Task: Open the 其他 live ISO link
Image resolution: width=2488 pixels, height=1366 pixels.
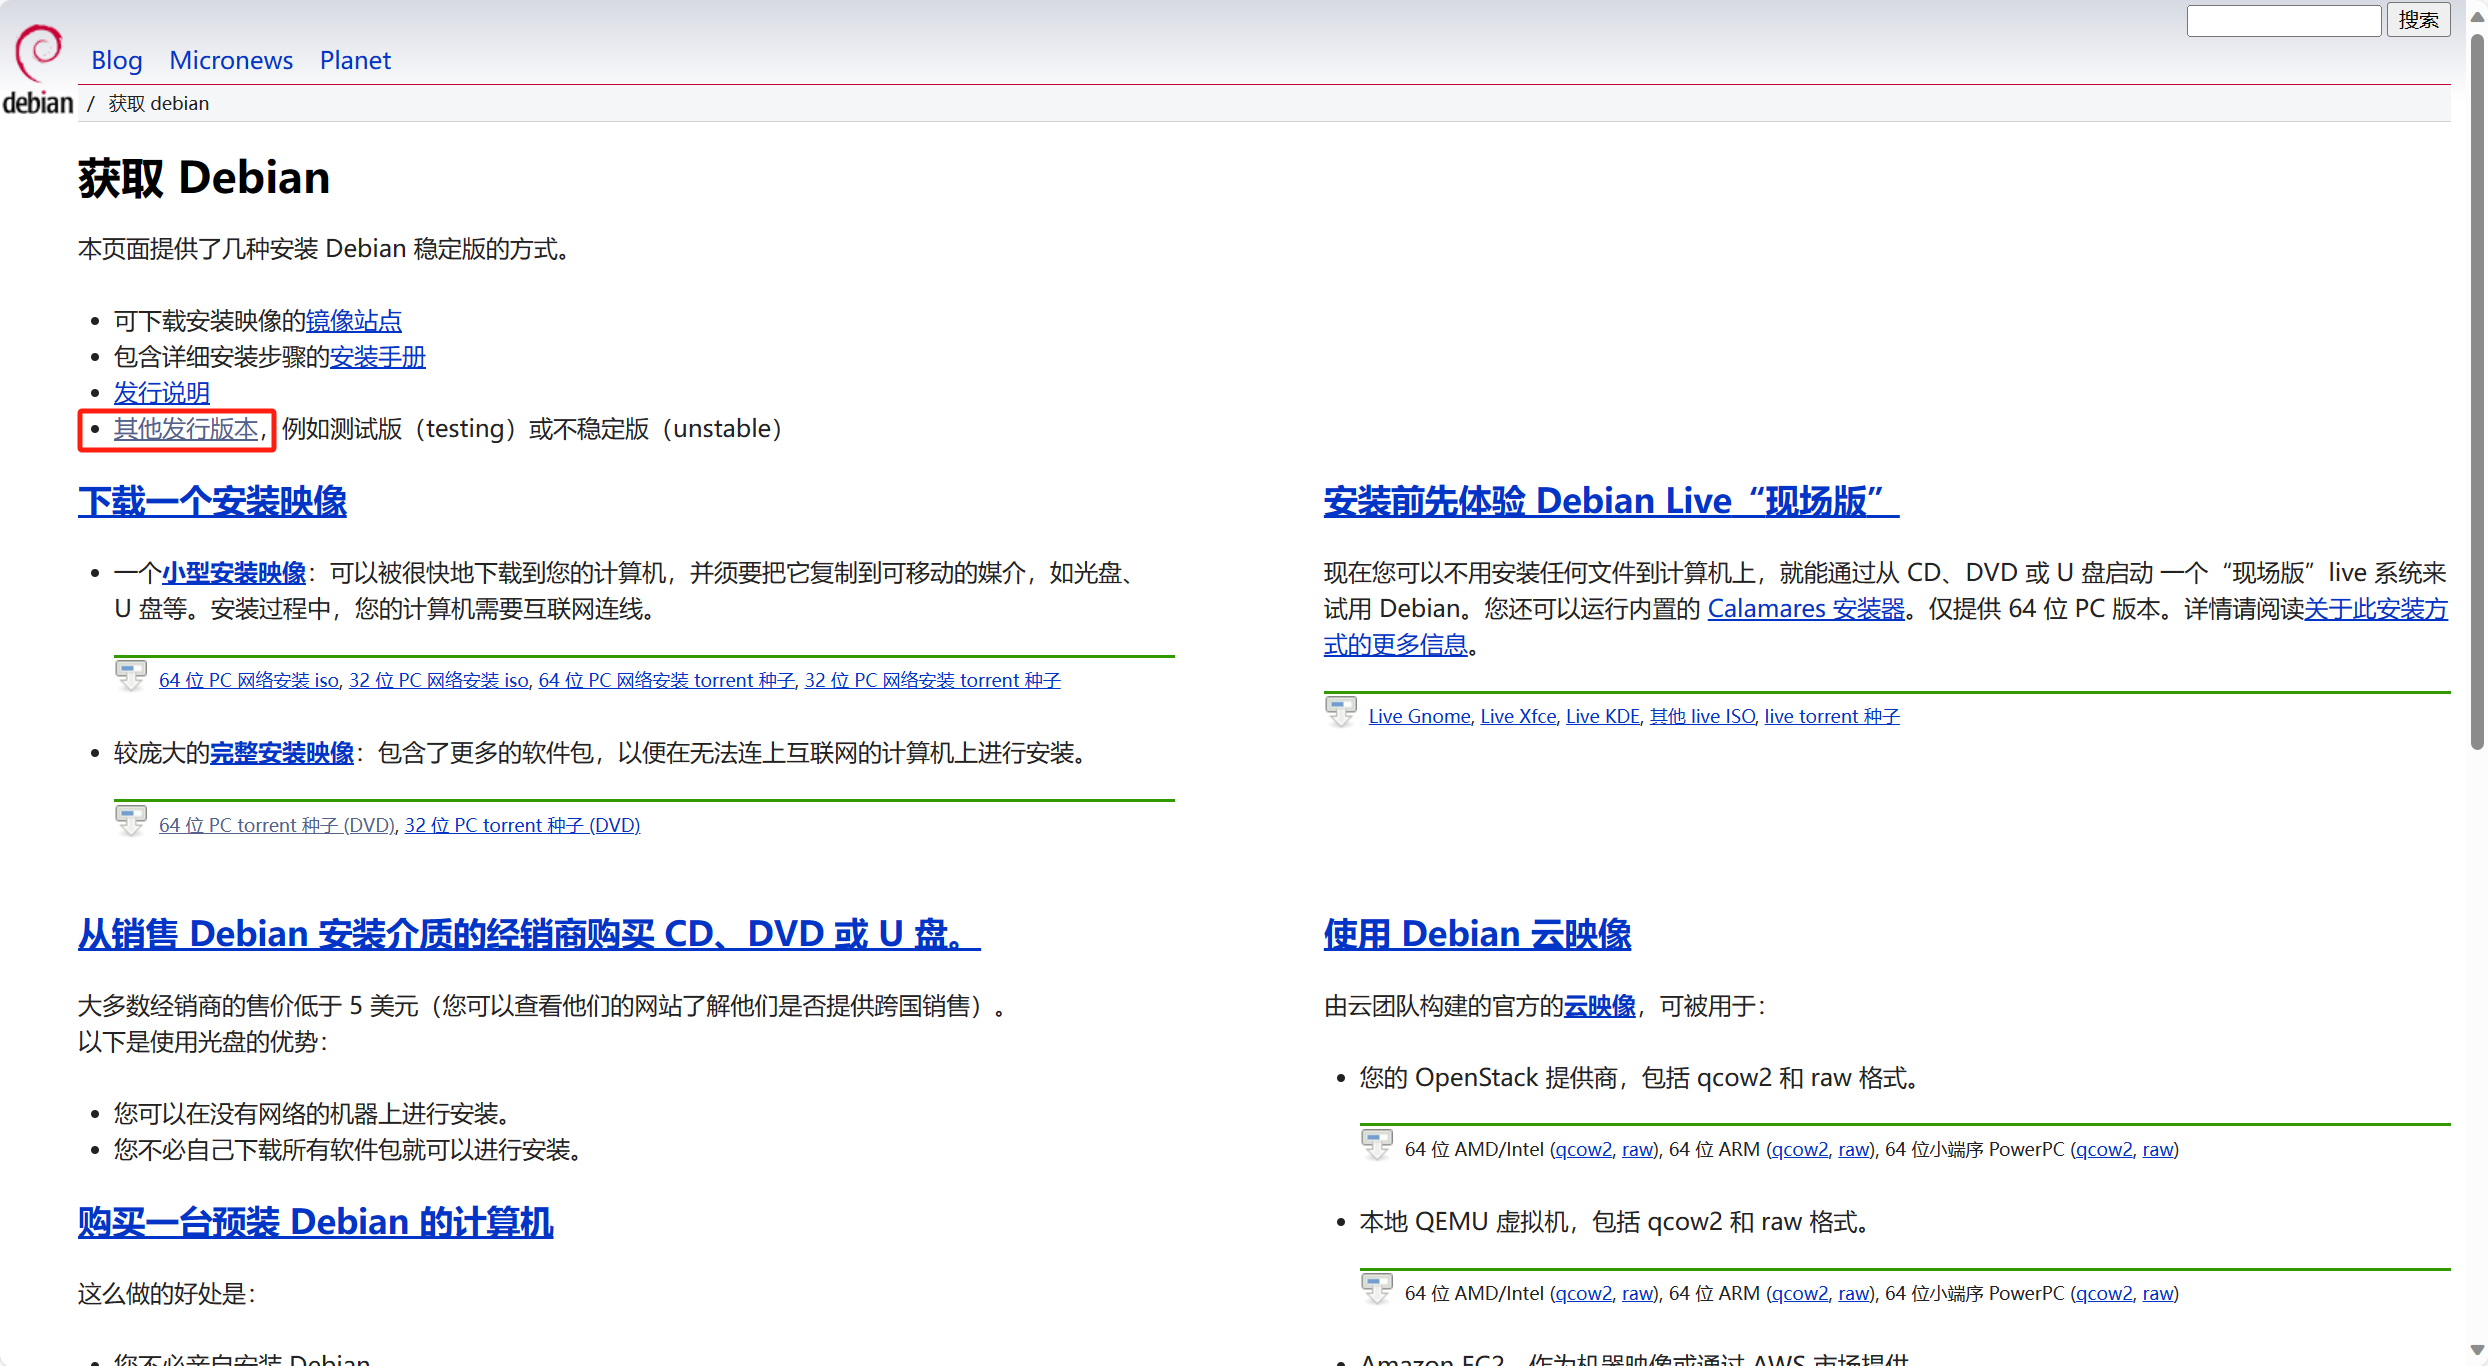Action: [1702, 716]
